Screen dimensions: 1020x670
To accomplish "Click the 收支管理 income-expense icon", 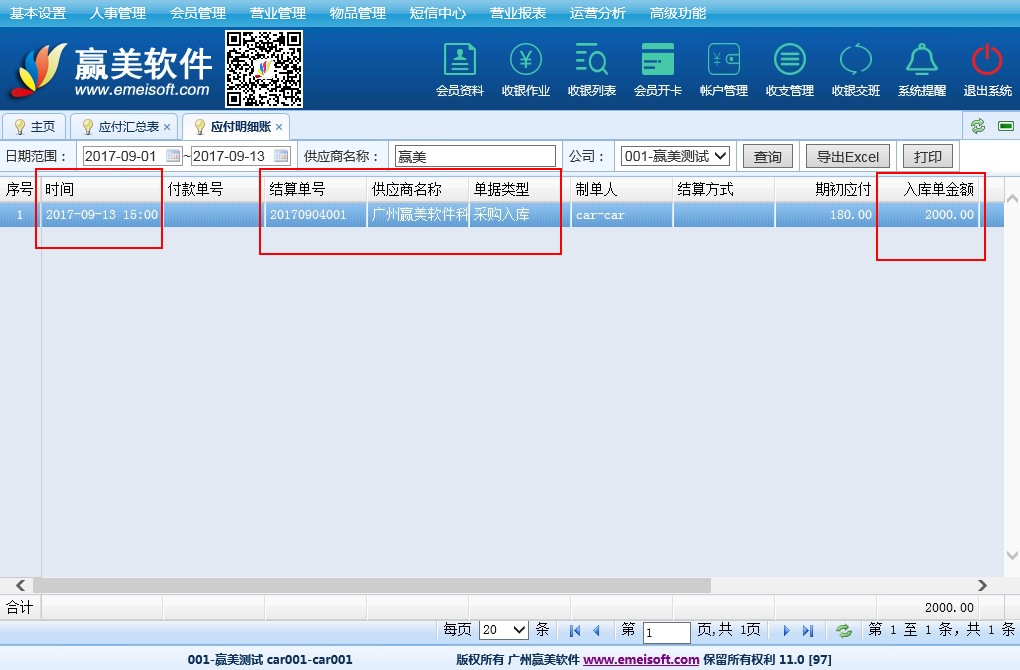I will coord(789,61).
